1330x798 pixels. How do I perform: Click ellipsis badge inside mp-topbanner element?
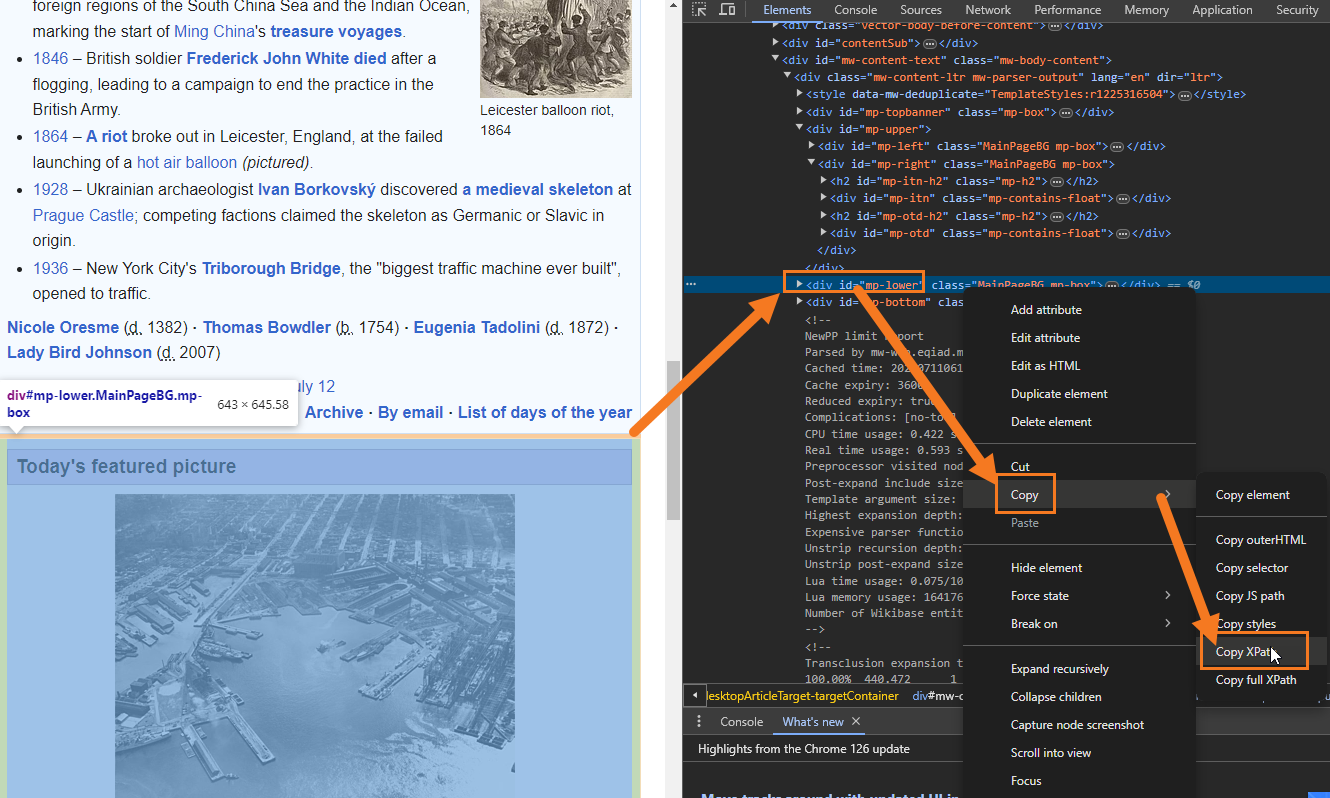click(1117, 112)
